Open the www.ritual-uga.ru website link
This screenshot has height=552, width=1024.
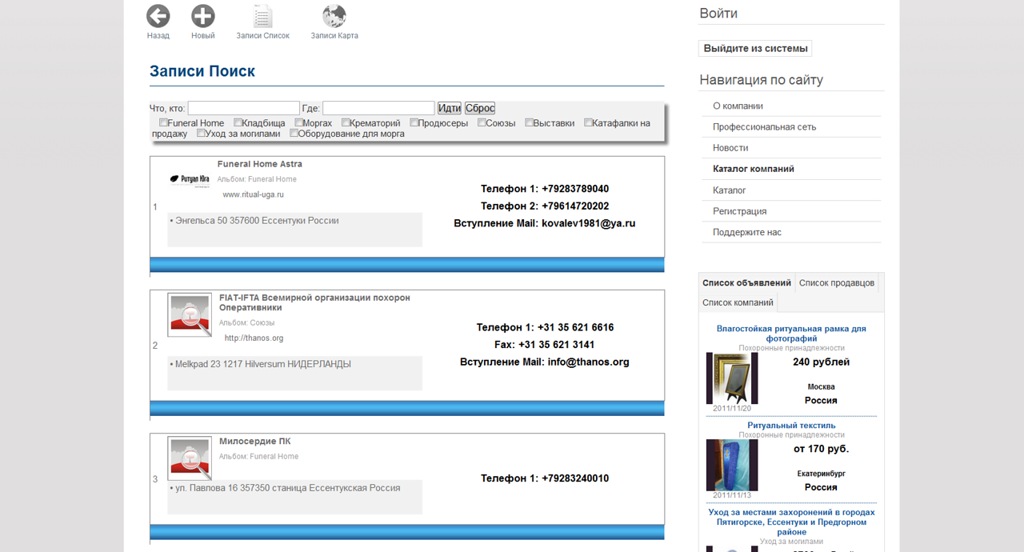[x=253, y=195]
